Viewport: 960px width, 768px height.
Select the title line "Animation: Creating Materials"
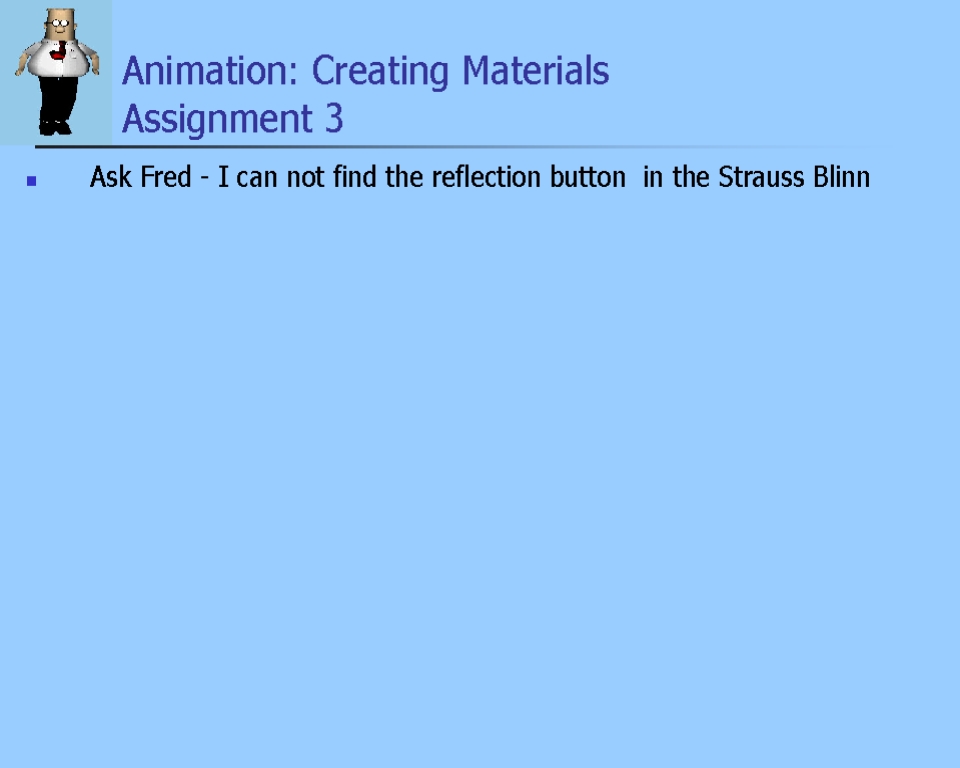coord(365,72)
